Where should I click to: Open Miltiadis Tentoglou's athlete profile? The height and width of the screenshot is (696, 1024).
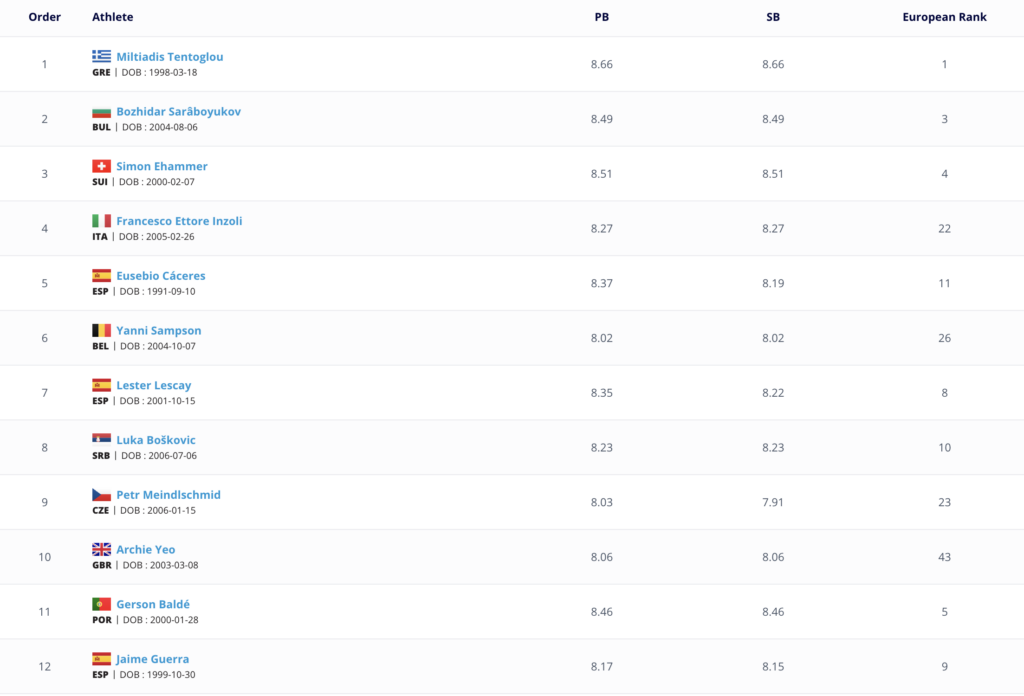(x=170, y=57)
